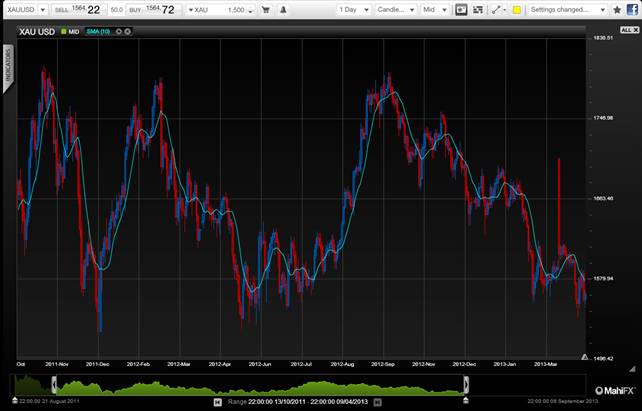Viewport: 642px width, 411px height.
Task: Click the price alert bell icon
Action: (x=283, y=9)
